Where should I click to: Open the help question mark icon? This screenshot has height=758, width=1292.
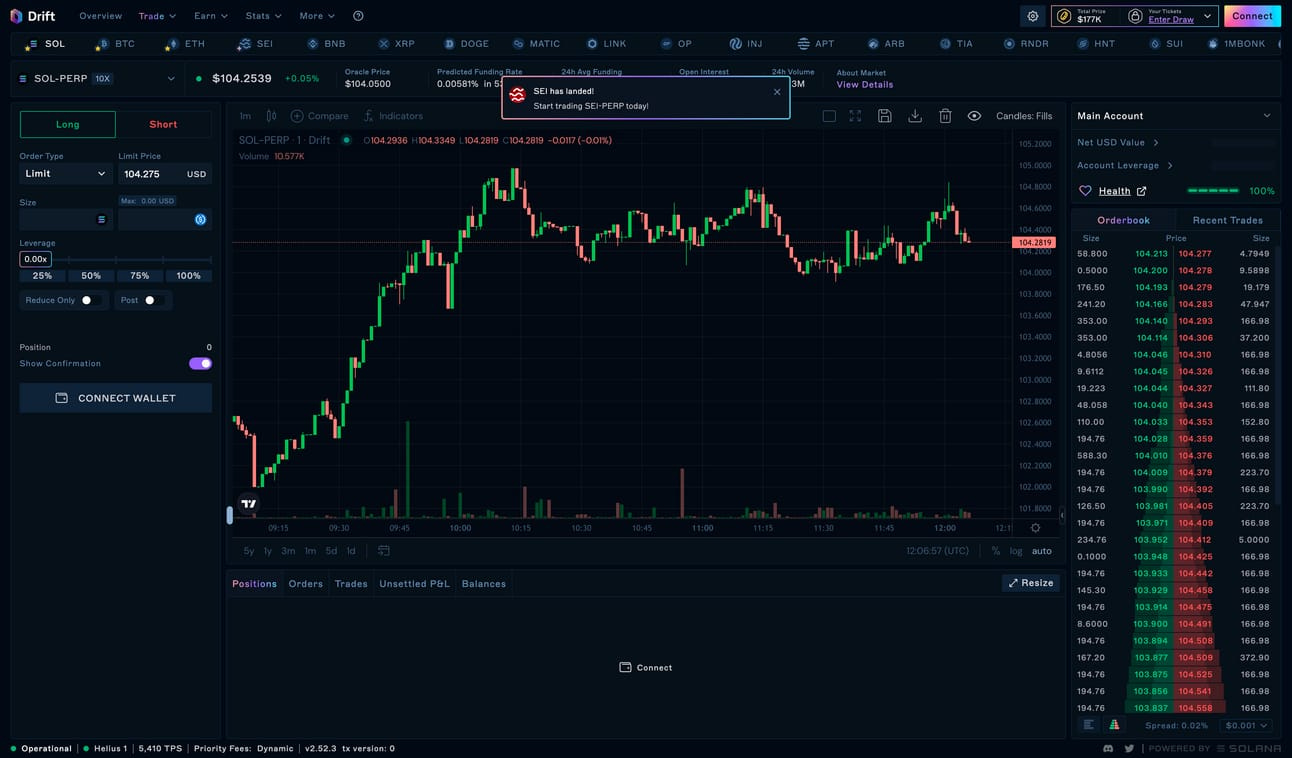pyautogui.click(x=359, y=16)
